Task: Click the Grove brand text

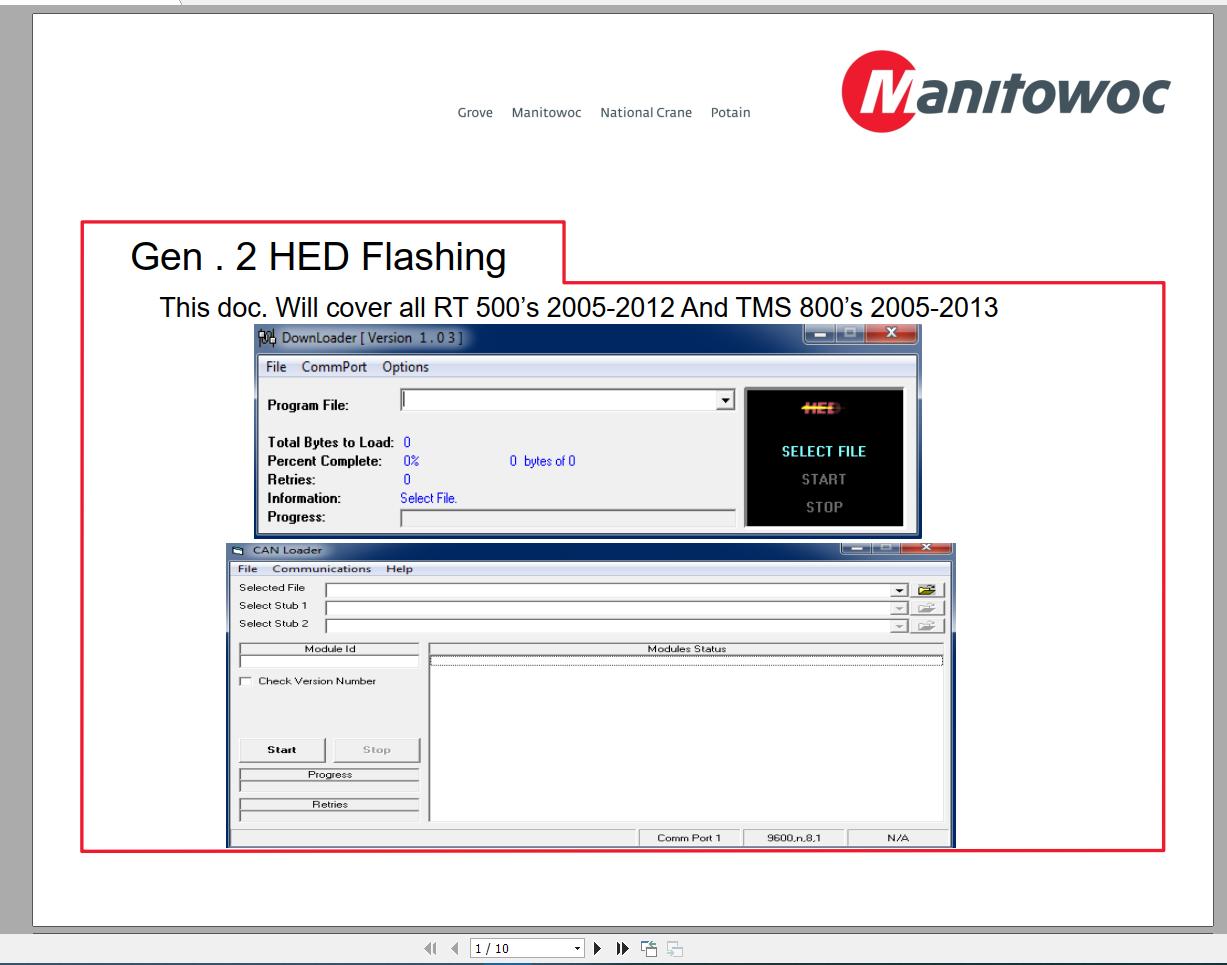Action: (x=475, y=113)
